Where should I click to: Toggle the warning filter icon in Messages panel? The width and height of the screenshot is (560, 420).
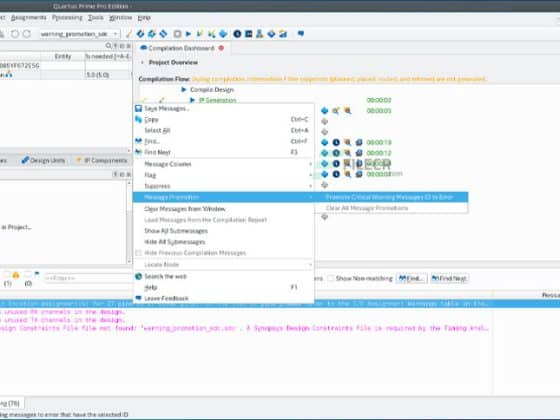[x=16, y=275]
